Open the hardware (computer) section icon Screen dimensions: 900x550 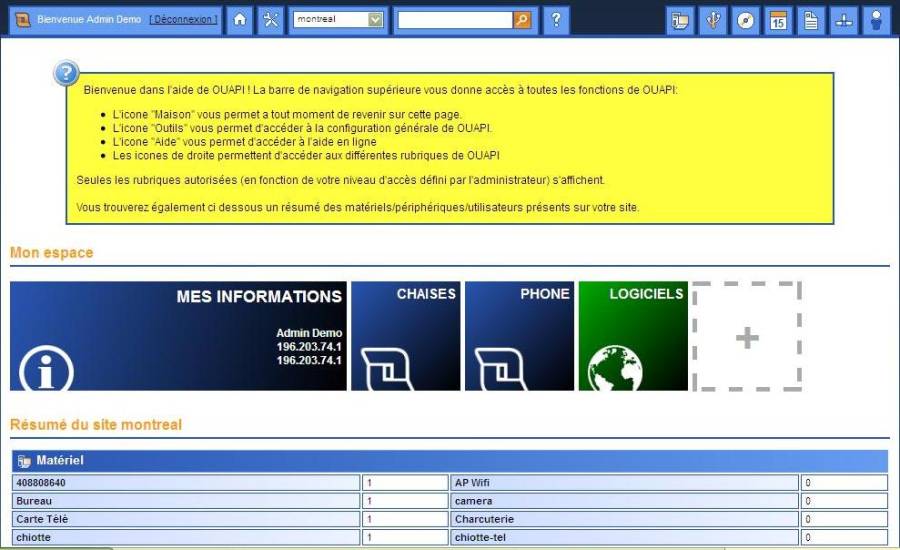pos(680,21)
